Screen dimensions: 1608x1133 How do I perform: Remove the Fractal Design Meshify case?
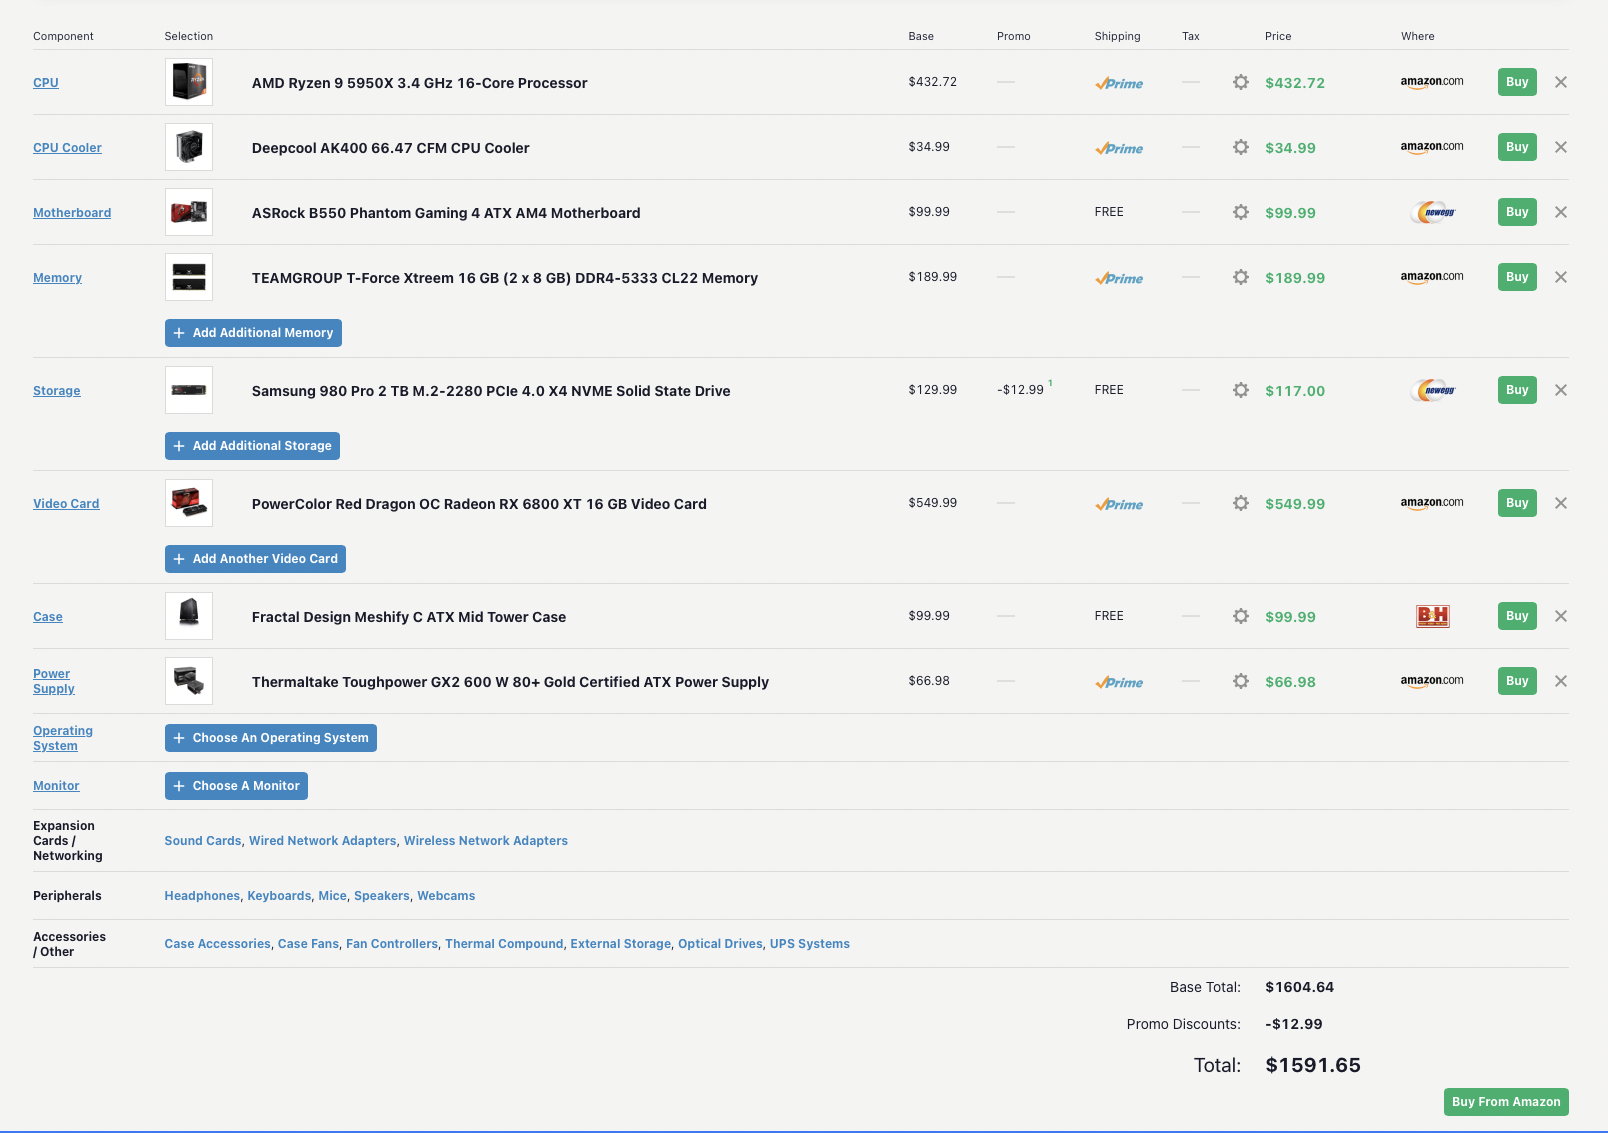[x=1561, y=616]
